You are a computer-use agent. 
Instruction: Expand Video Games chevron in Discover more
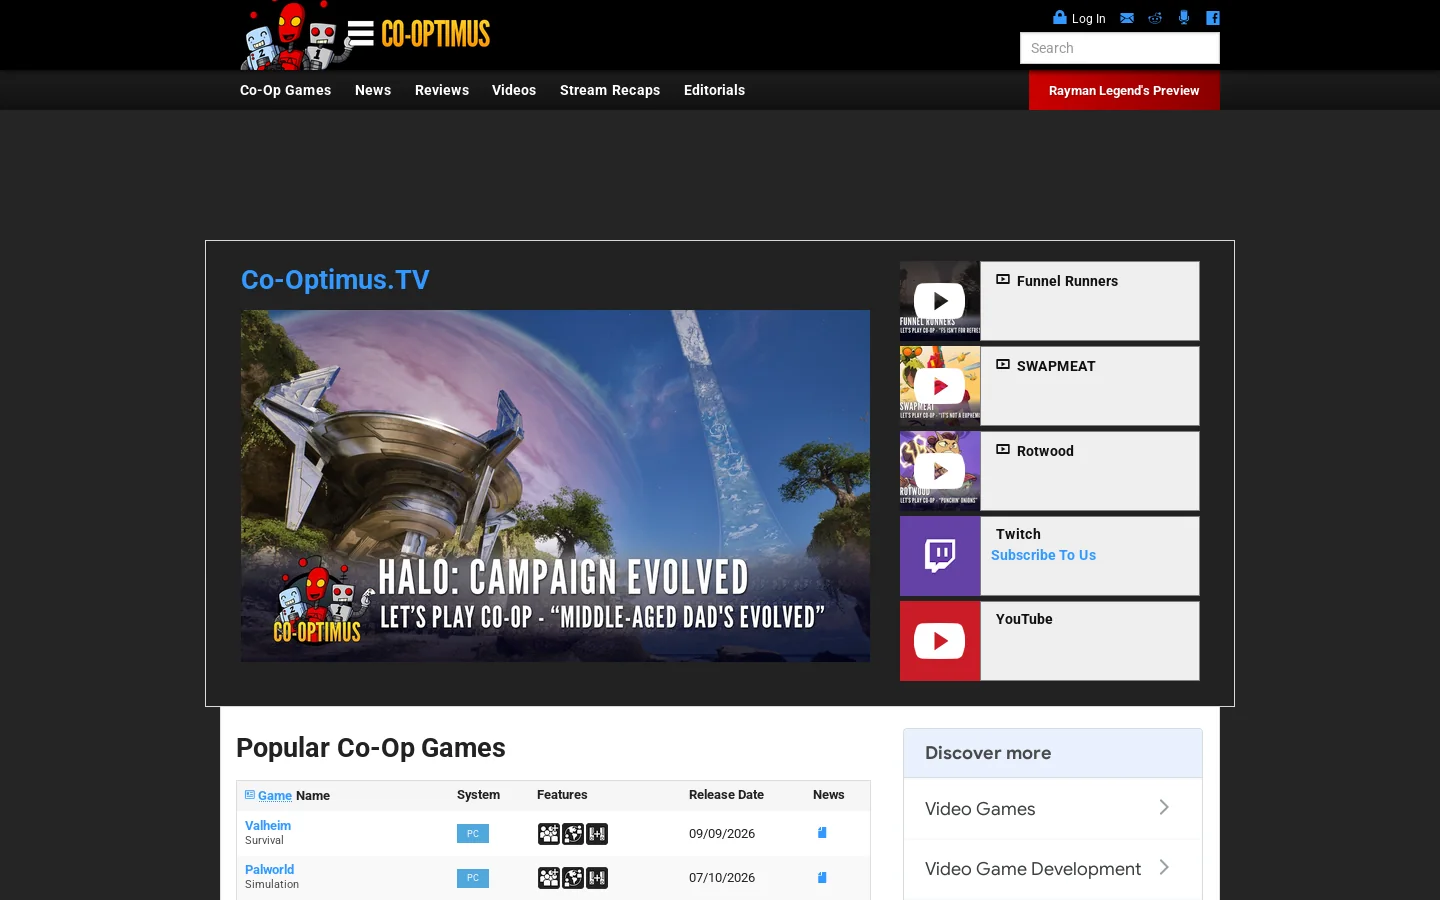pos(1164,807)
